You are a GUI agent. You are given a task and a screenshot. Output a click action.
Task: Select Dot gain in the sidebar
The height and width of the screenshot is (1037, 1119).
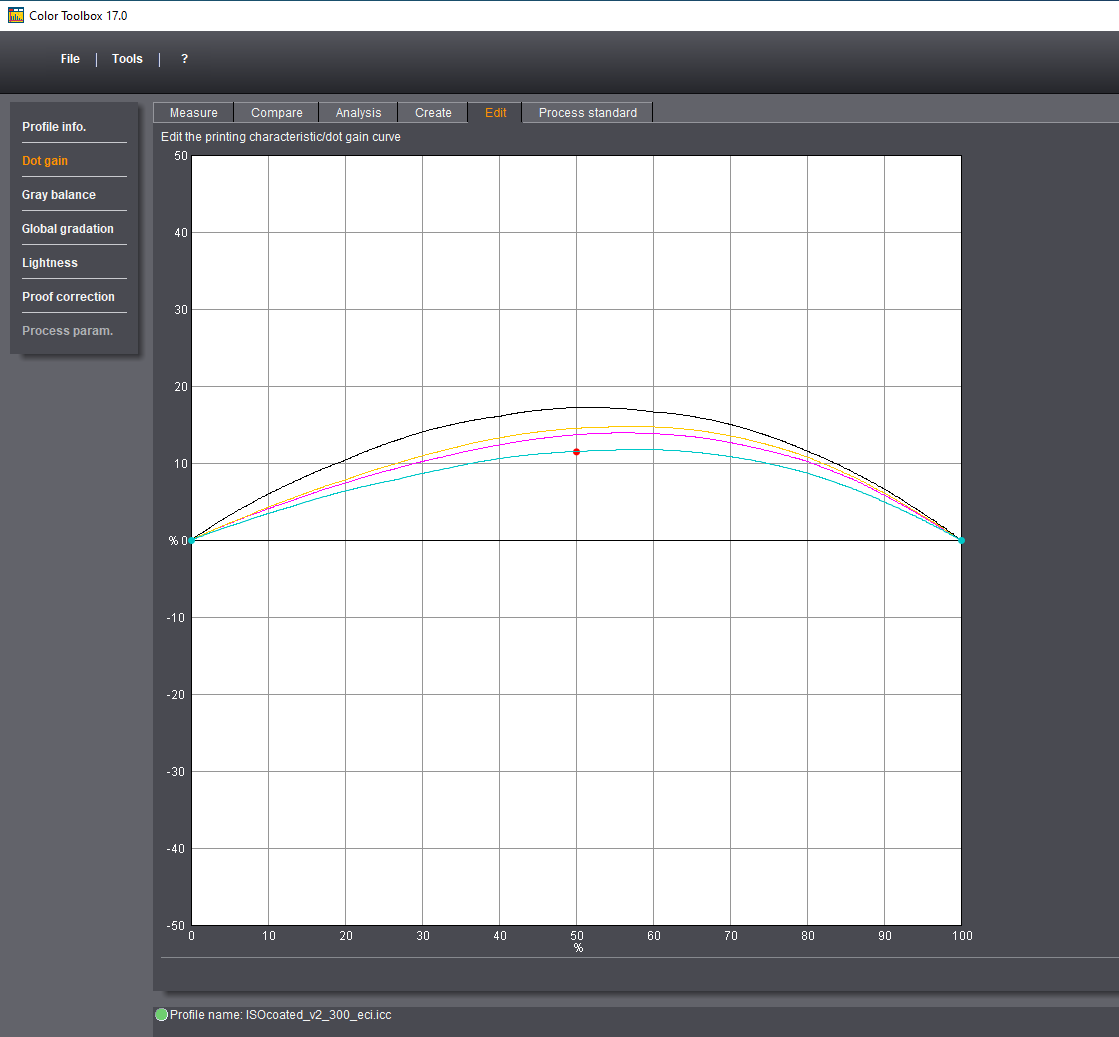[45, 161]
